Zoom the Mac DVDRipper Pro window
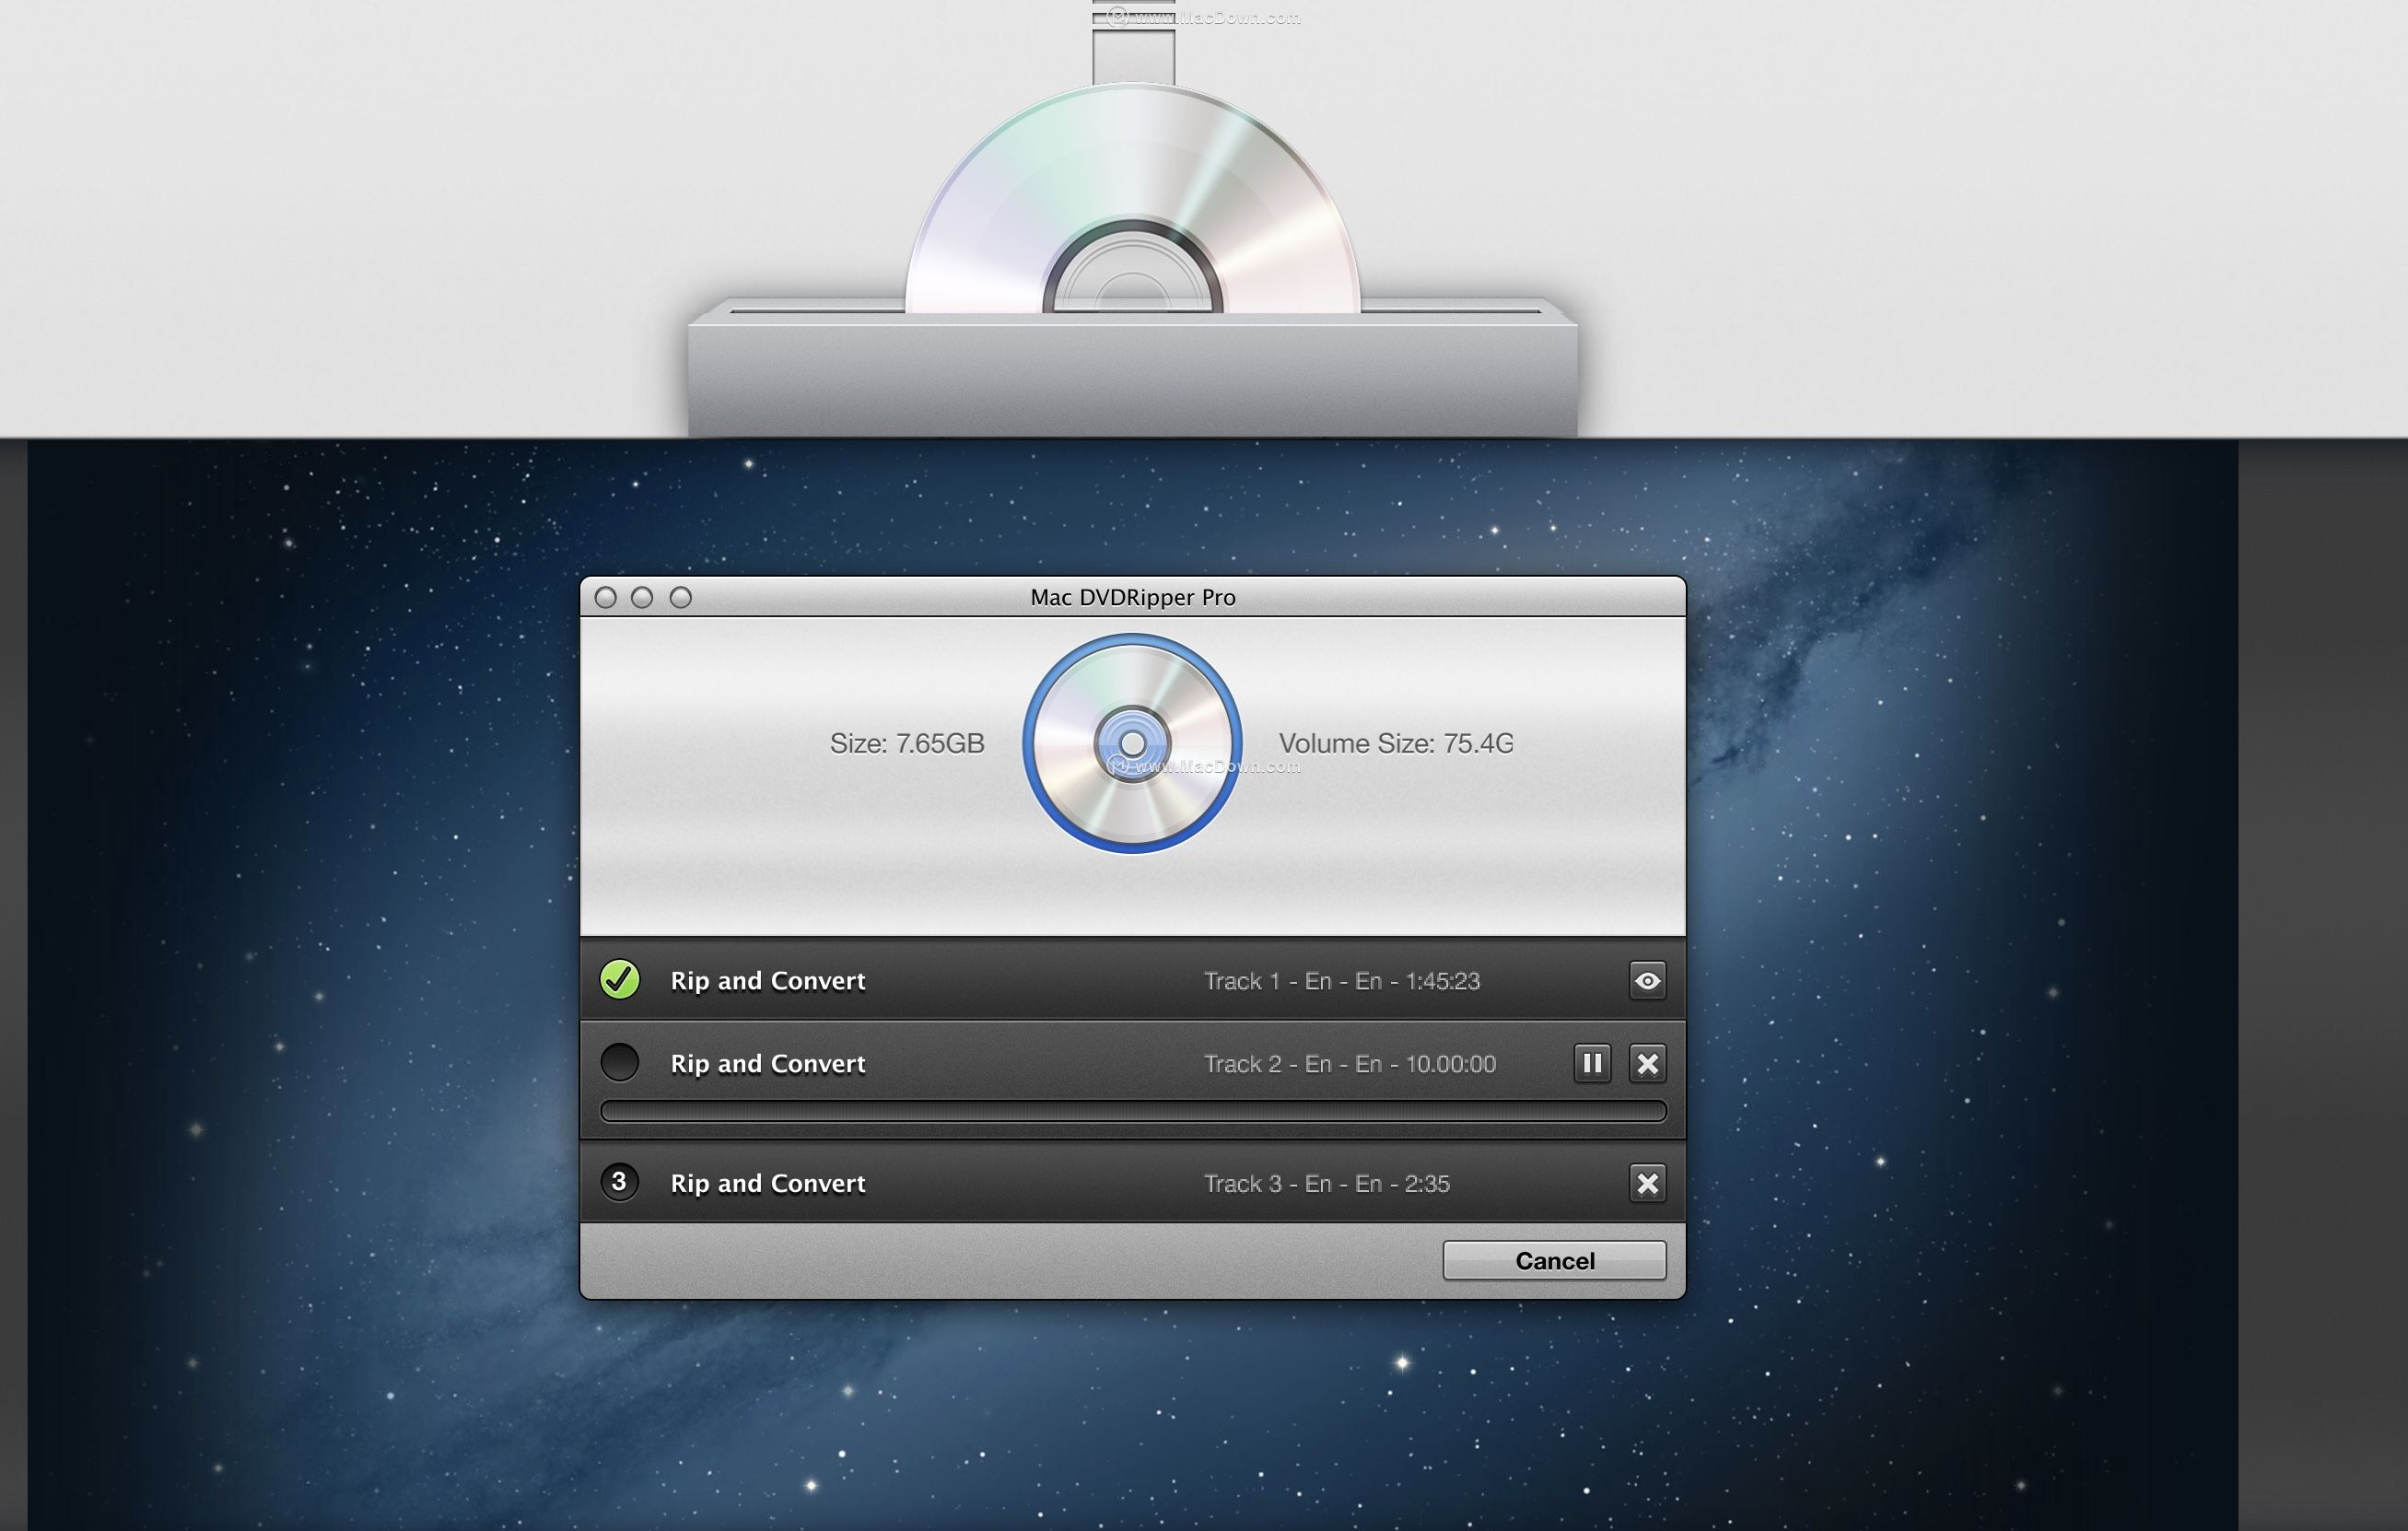 pyautogui.click(x=680, y=597)
